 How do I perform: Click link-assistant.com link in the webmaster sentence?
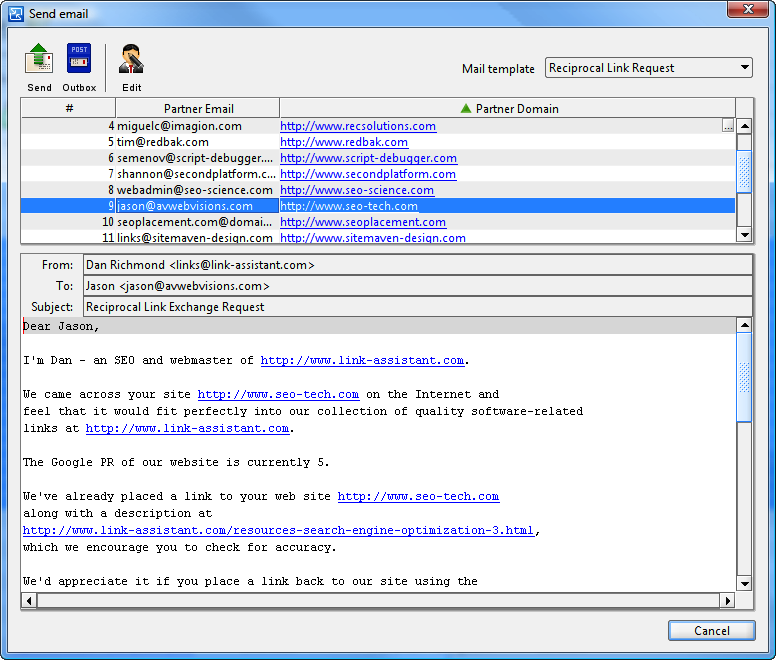pos(362,360)
